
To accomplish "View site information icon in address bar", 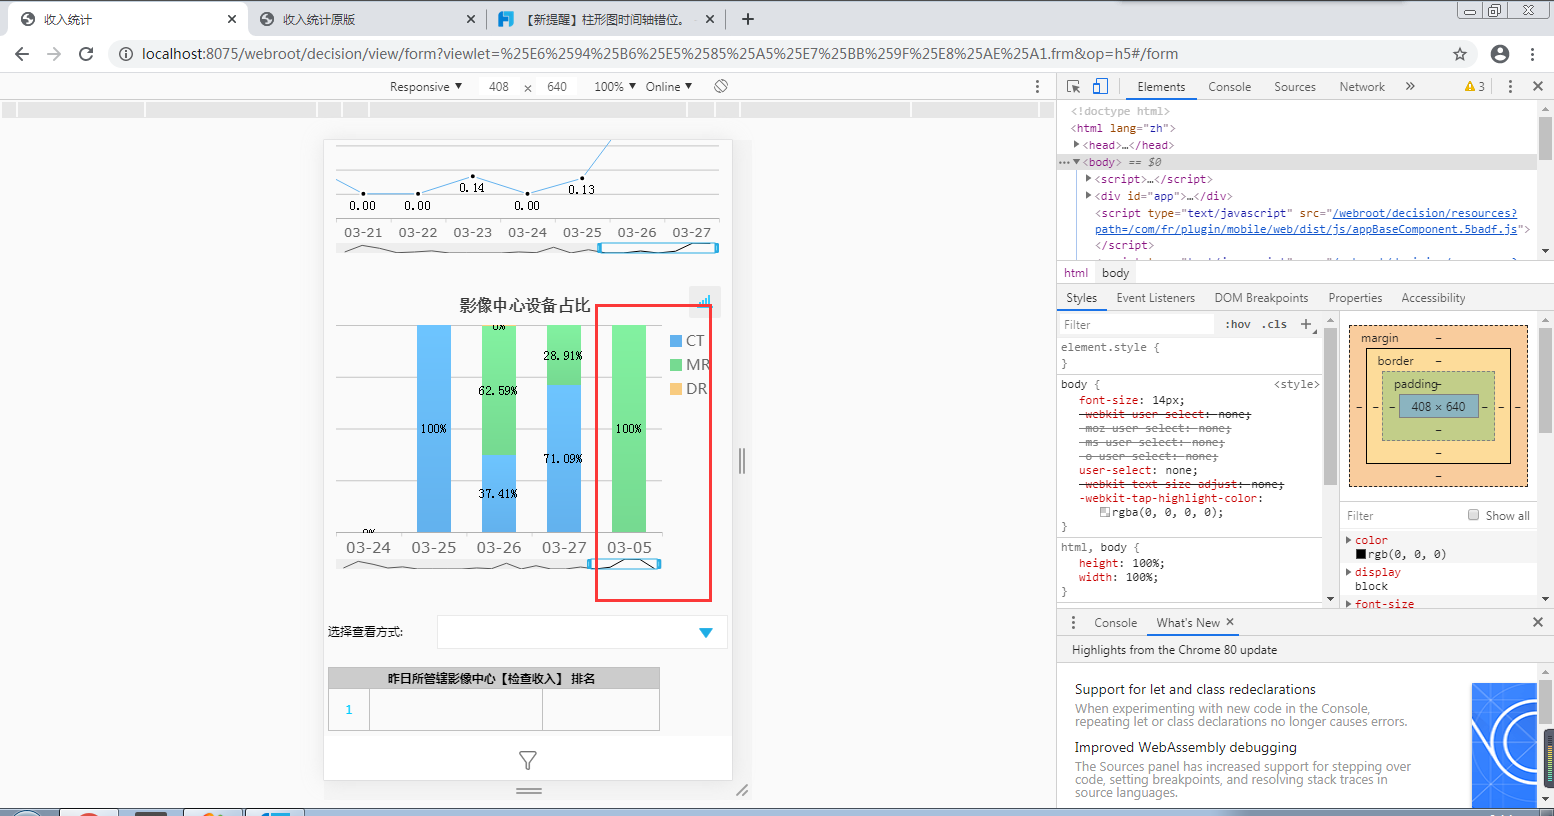I will tap(126, 54).
